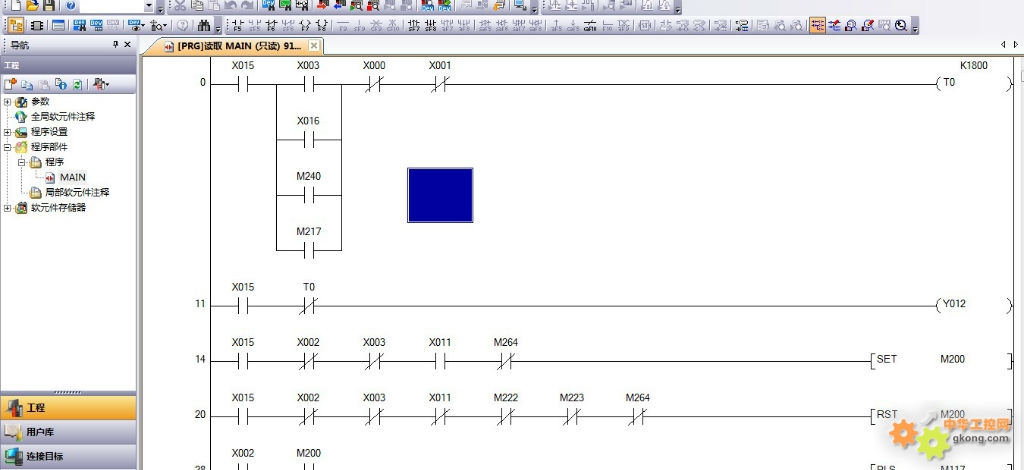This screenshot has width=1024, height=470.
Task: Select MAIN program in the project tree
Action: click(x=72, y=177)
